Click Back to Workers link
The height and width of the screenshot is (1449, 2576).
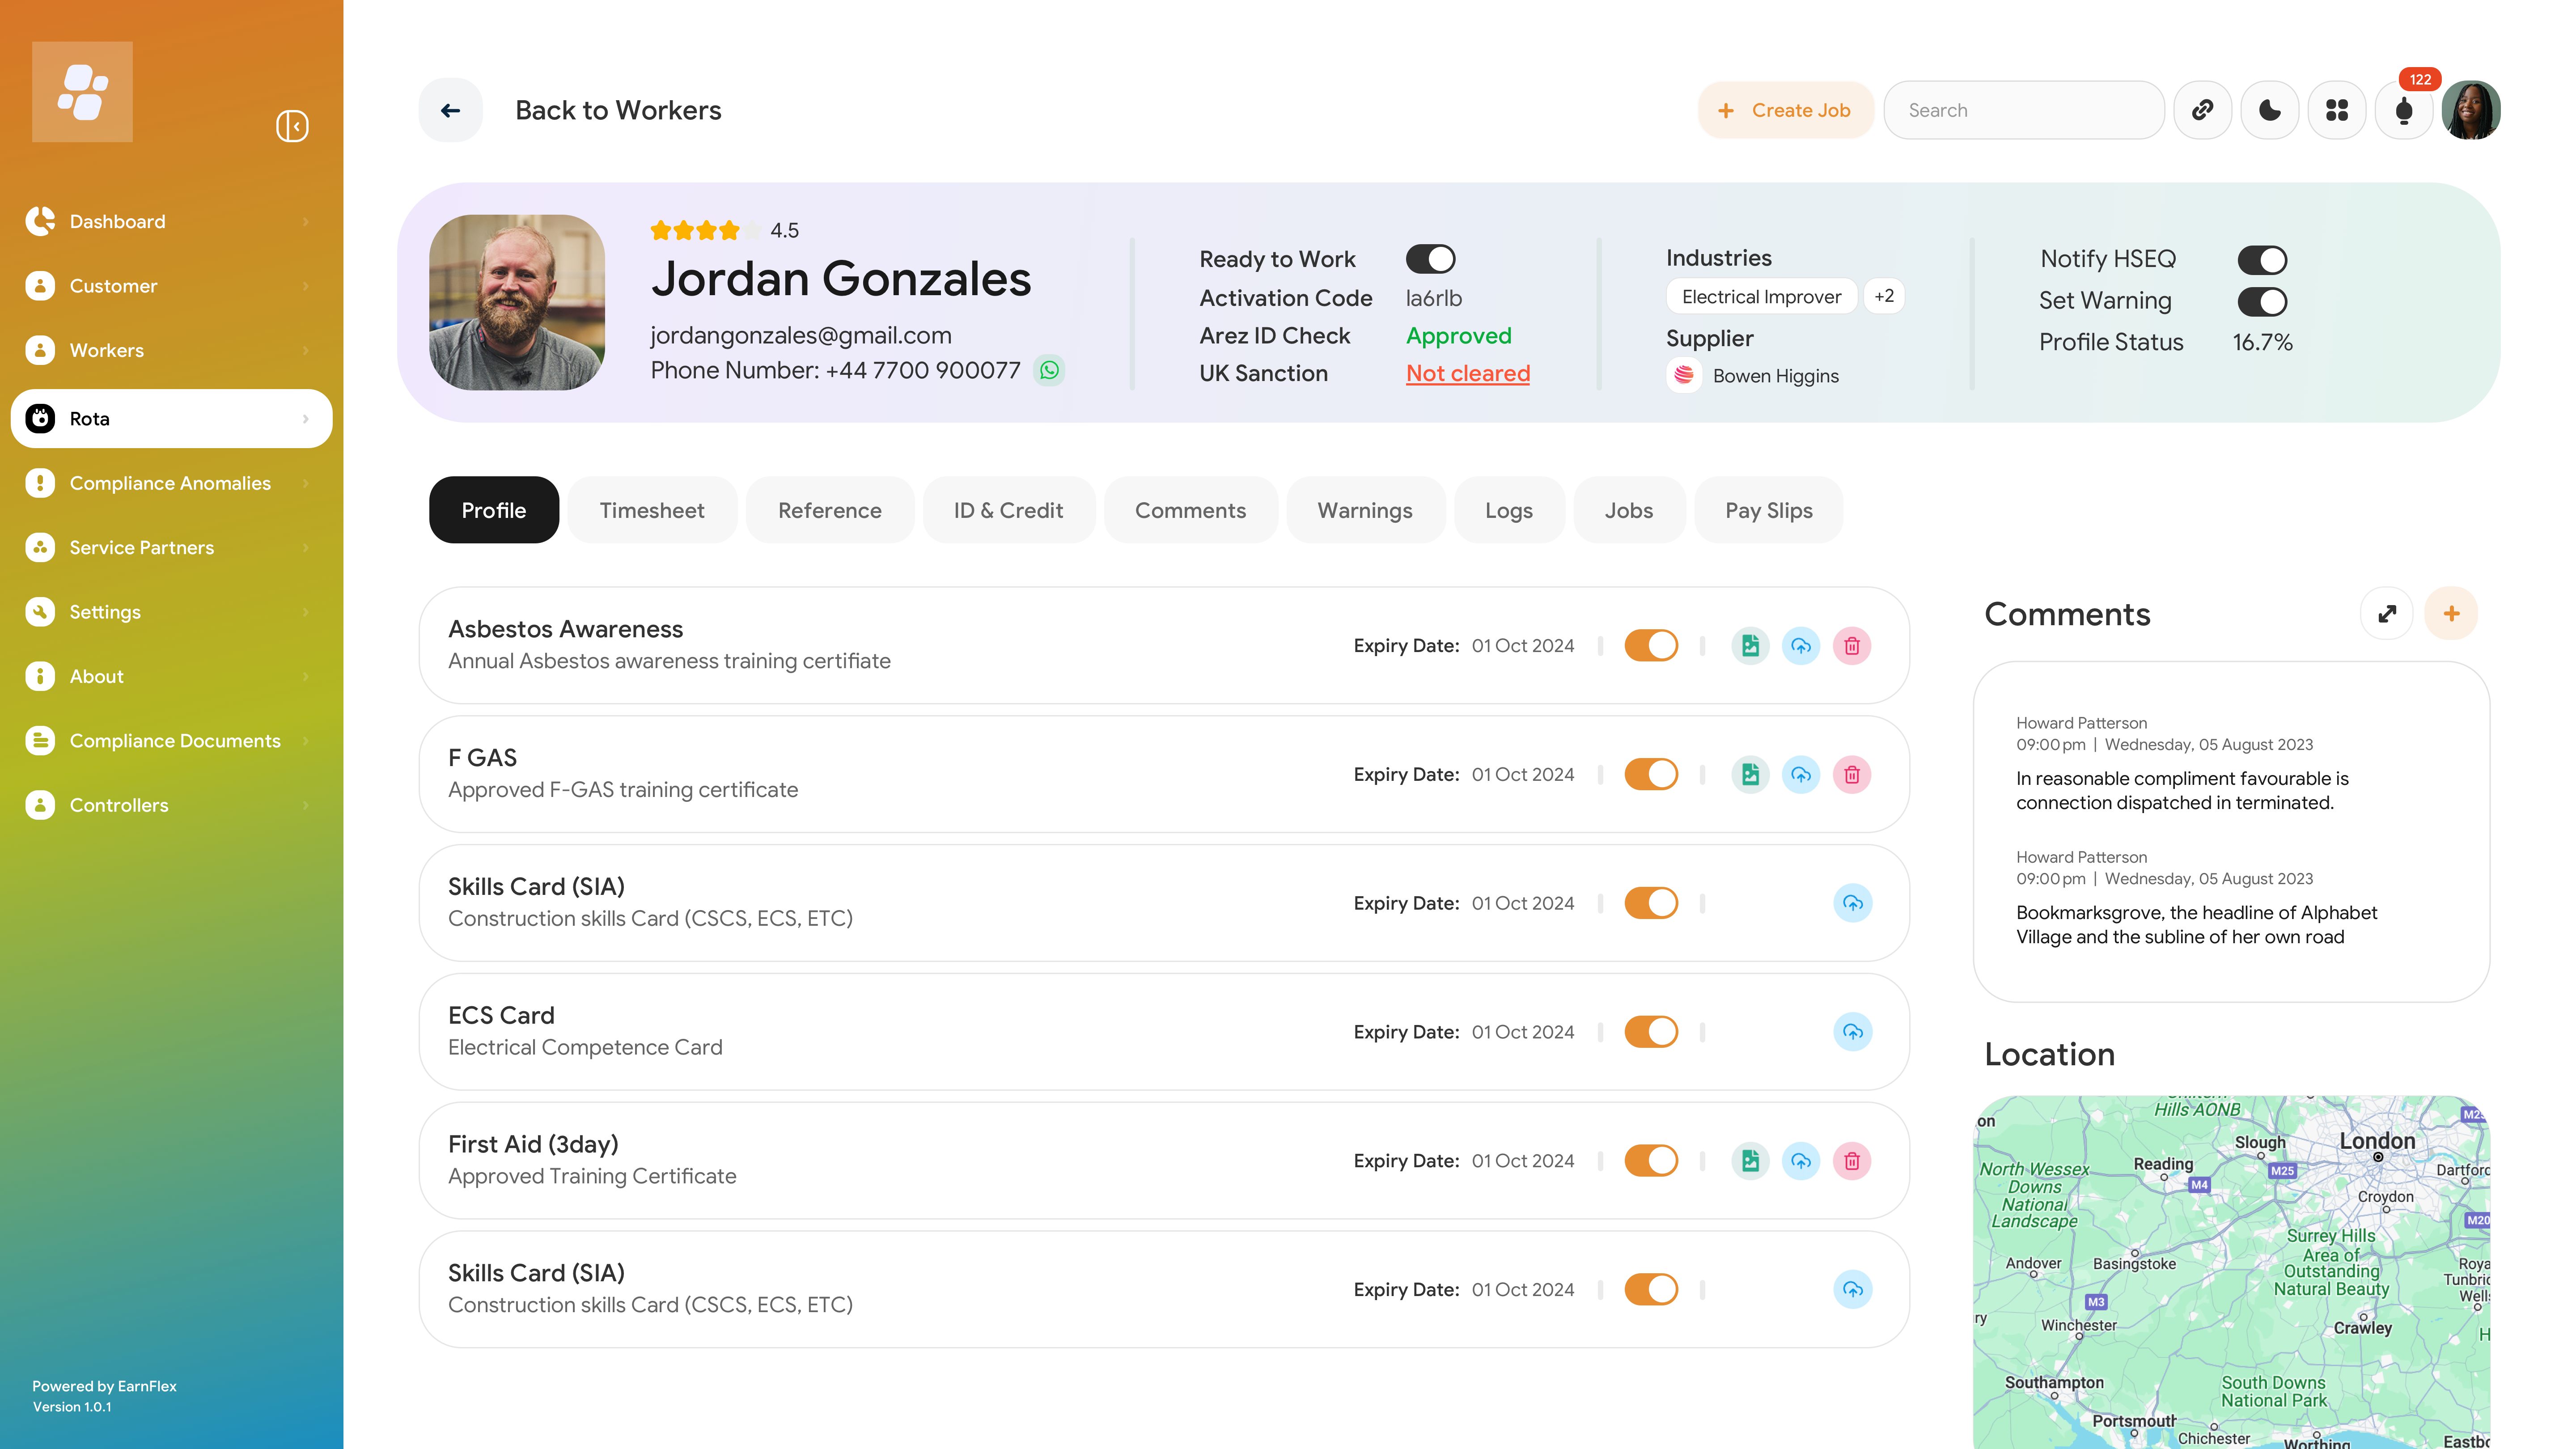point(618,110)
